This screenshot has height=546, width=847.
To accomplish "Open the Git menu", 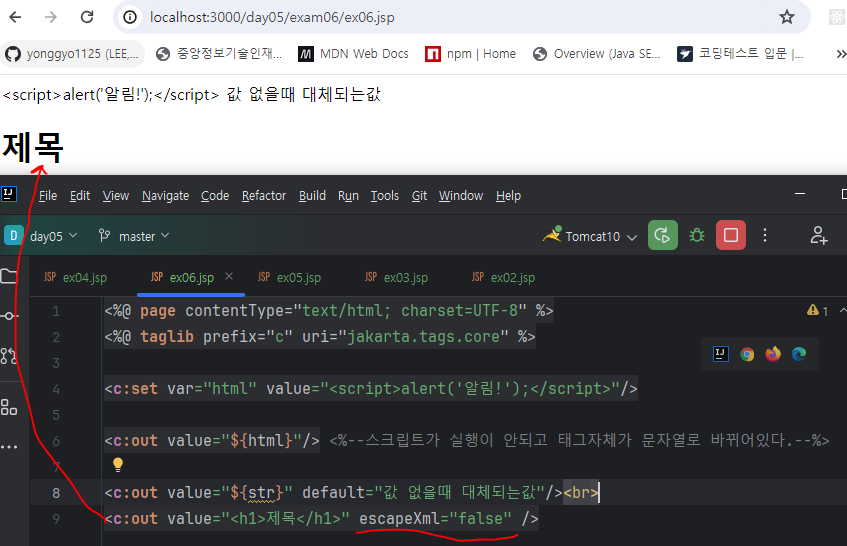I will tap(419, 196).
